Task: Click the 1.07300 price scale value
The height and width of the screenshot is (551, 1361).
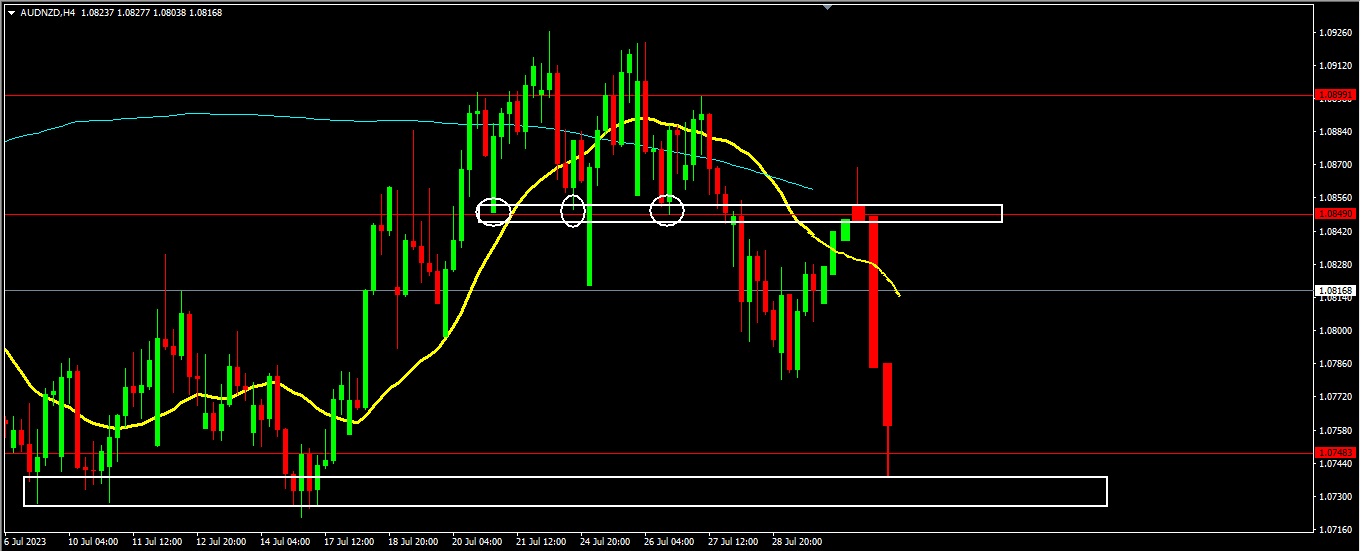Action: [x=1336, y=496]
